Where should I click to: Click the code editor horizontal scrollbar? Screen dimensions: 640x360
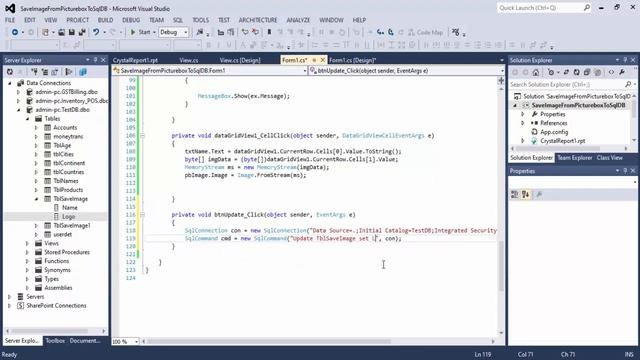[269, 341]
